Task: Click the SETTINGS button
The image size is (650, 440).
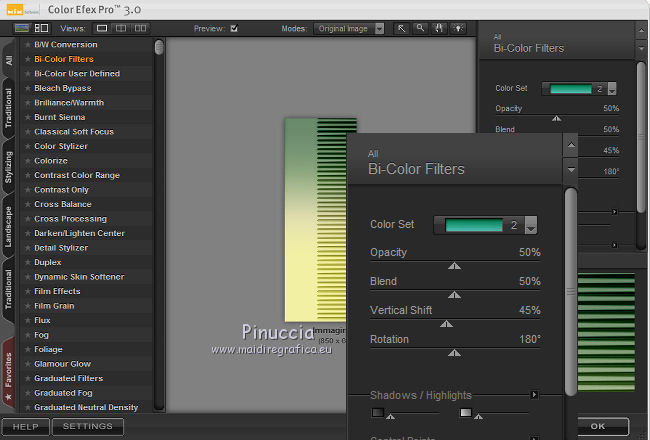Action: coord(87,427)
